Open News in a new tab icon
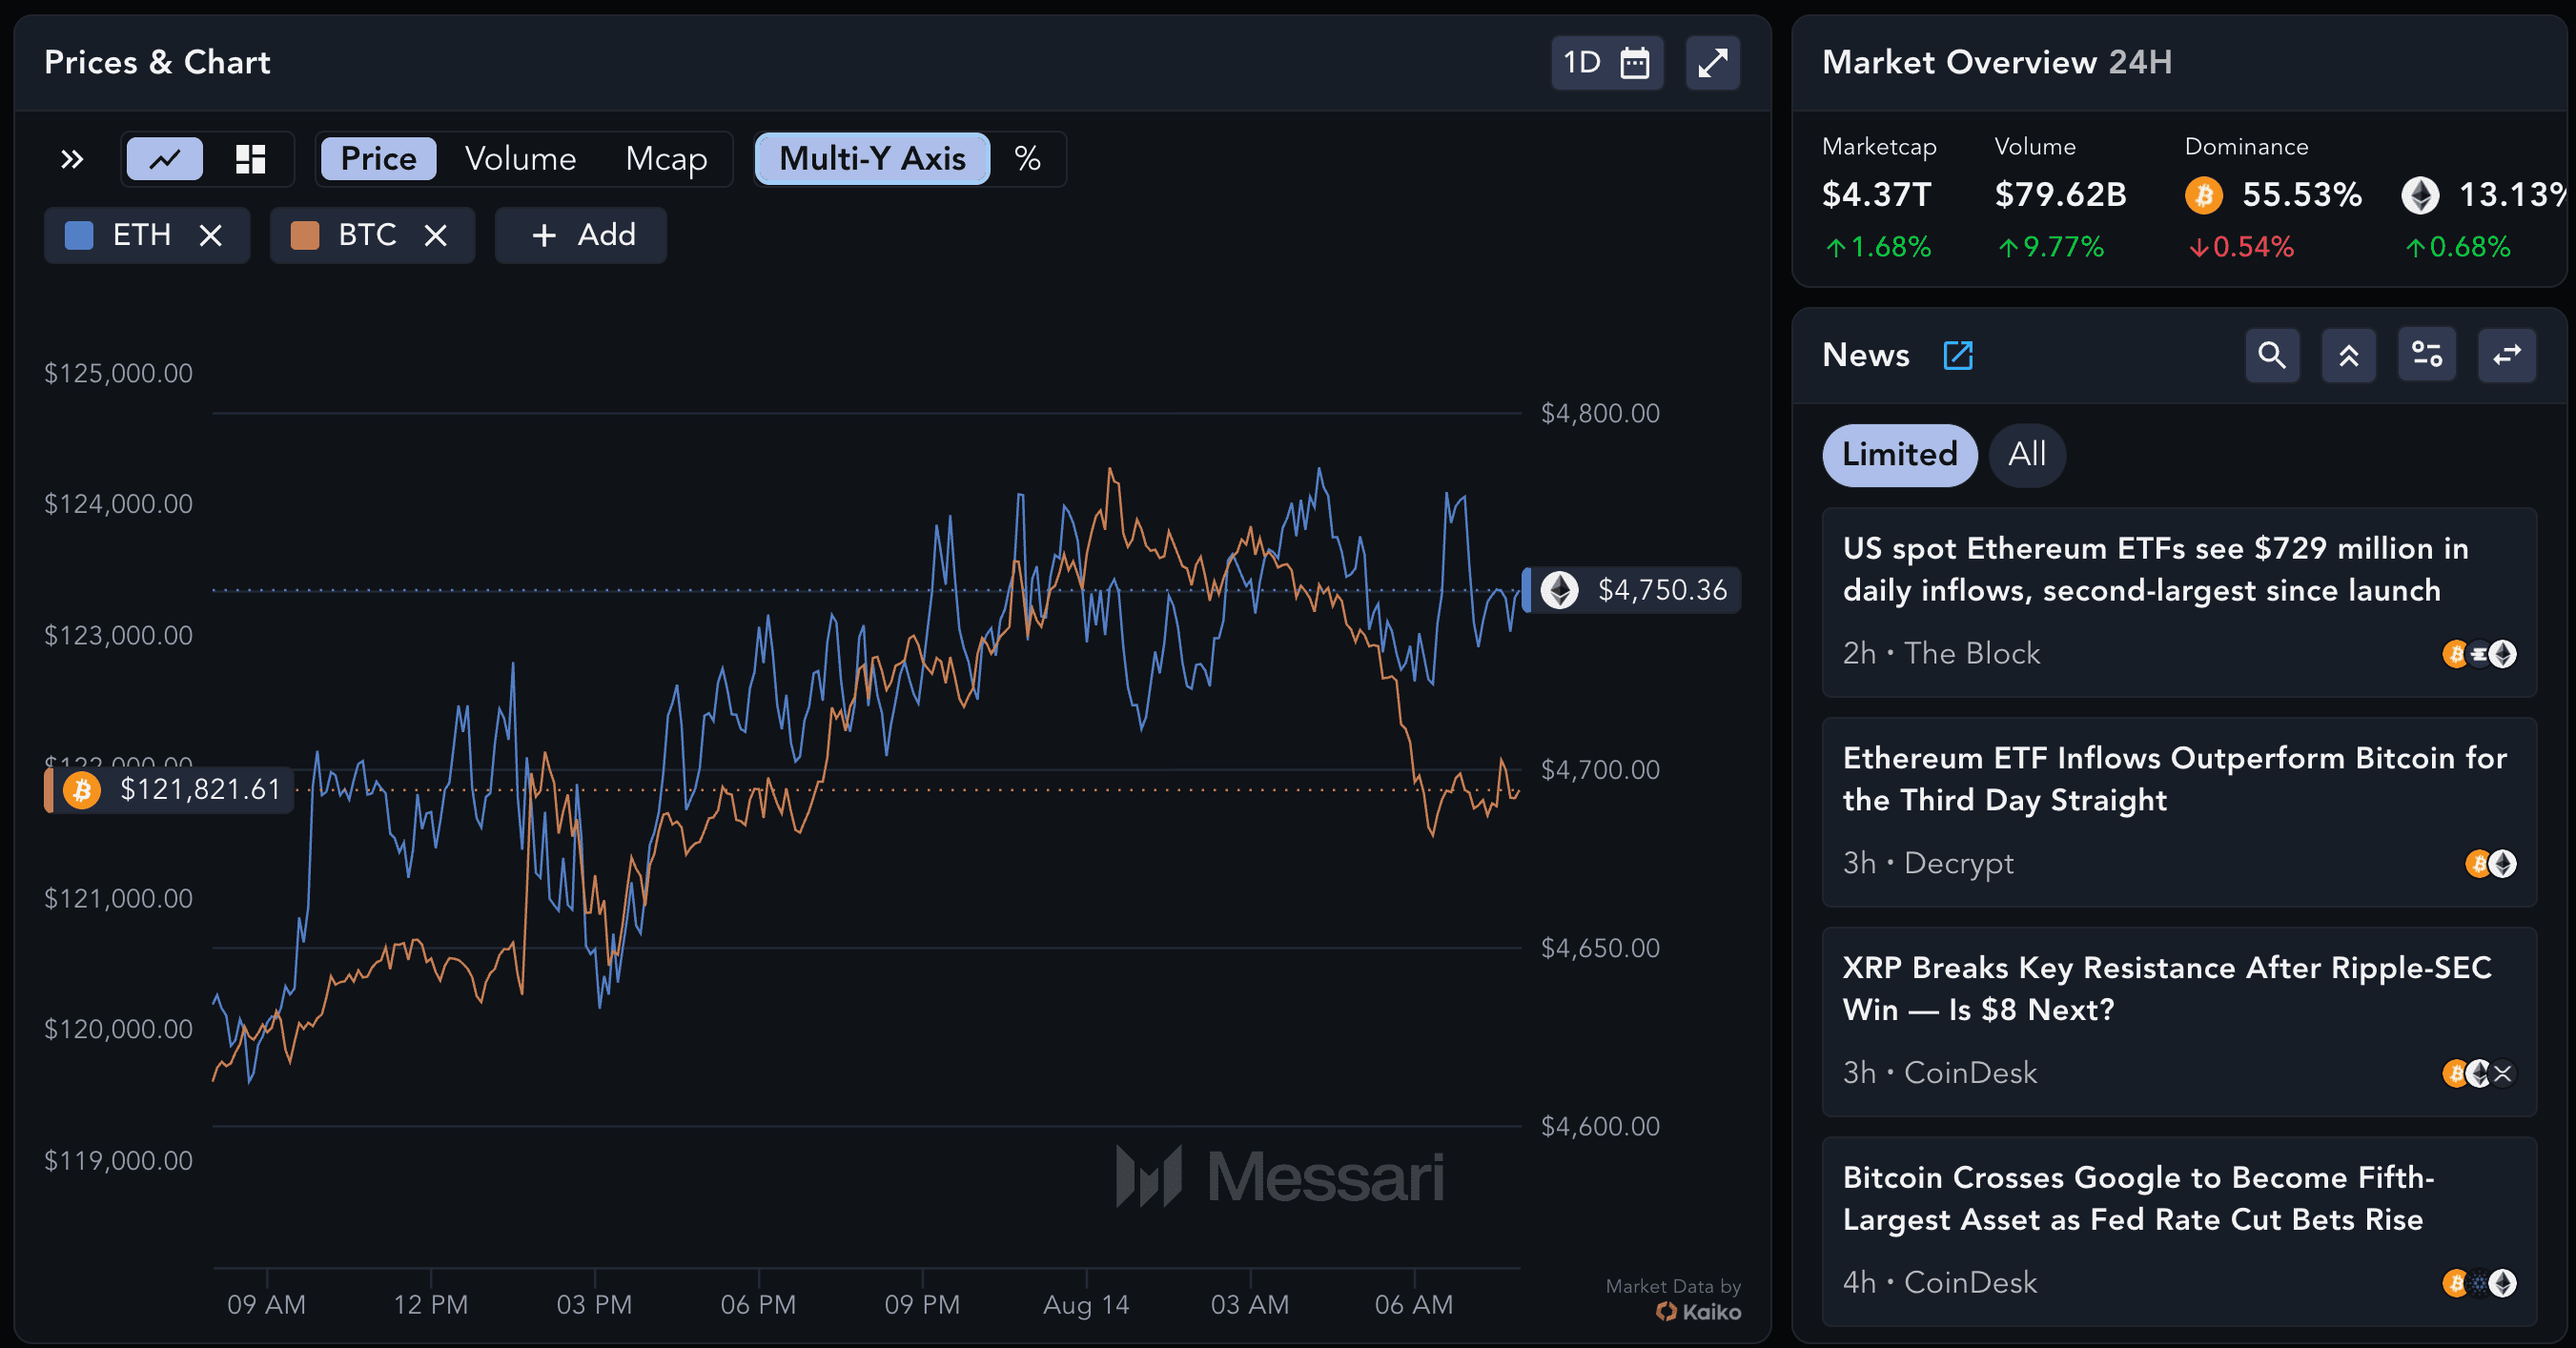2576x1348 pixels. pyautogui.click(x=1958, y=355)
